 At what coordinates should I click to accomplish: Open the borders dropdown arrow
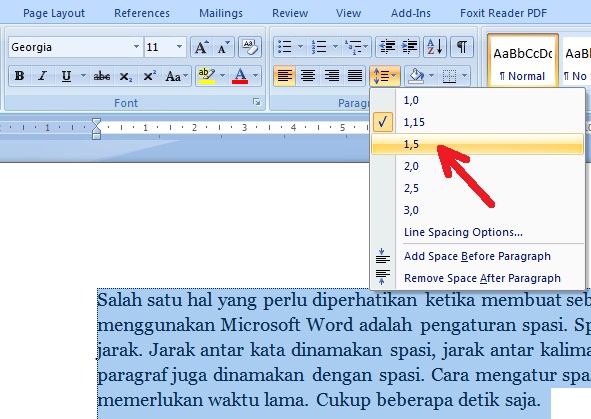point(465,76)
